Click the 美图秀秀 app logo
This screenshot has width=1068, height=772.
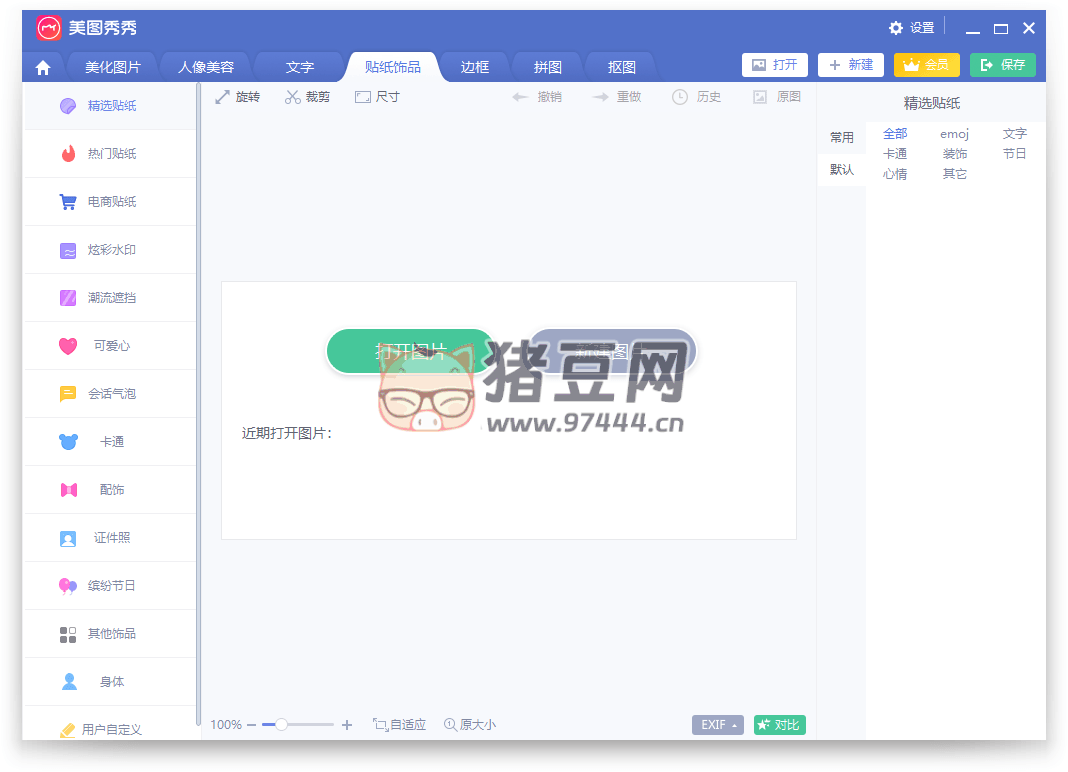(48, 28)
